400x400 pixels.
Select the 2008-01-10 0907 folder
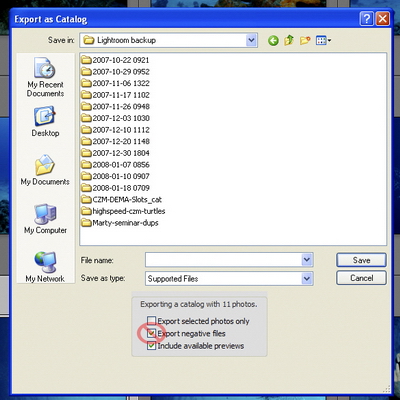coord(115,176)
